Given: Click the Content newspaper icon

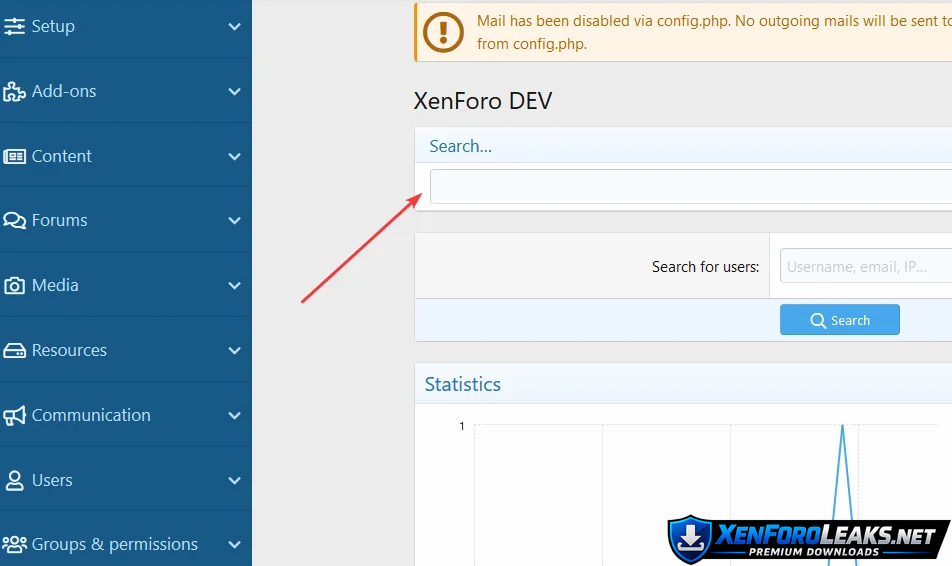Looking at the screenshot, I should pos(14,156).
